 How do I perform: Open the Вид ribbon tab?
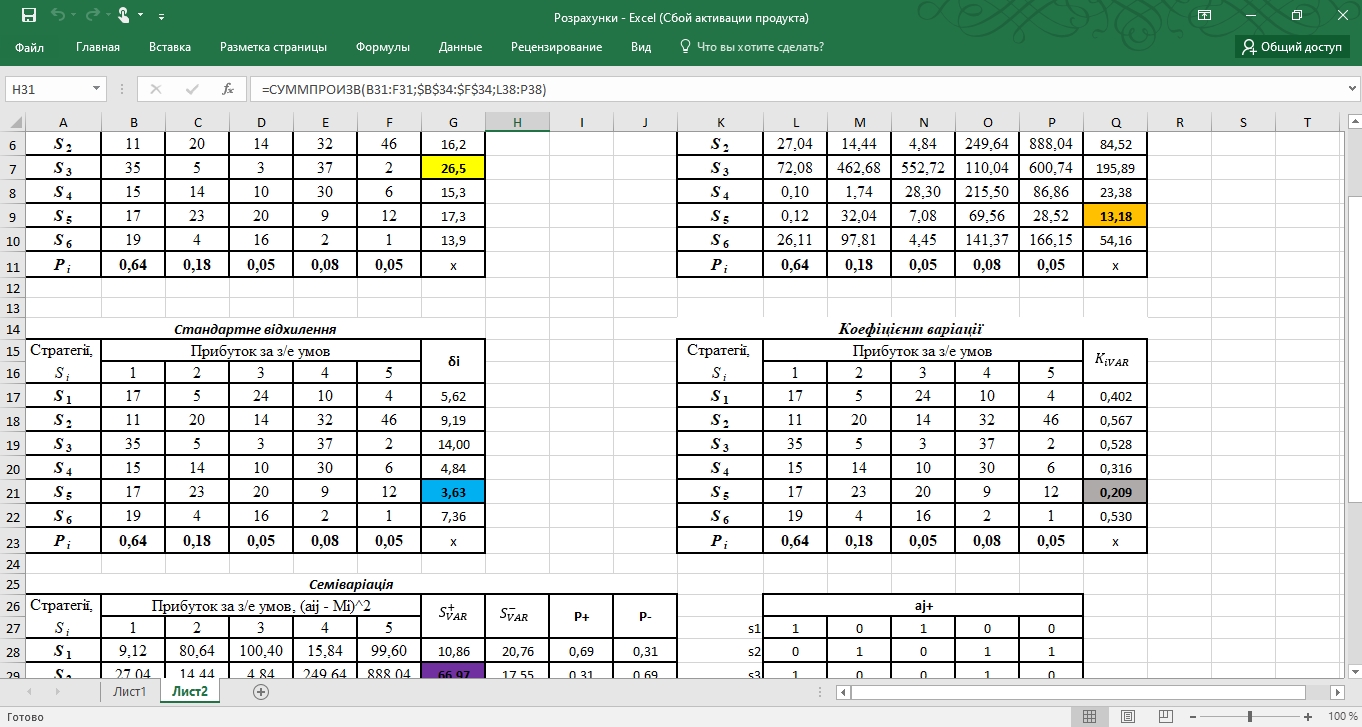point(641,47)
